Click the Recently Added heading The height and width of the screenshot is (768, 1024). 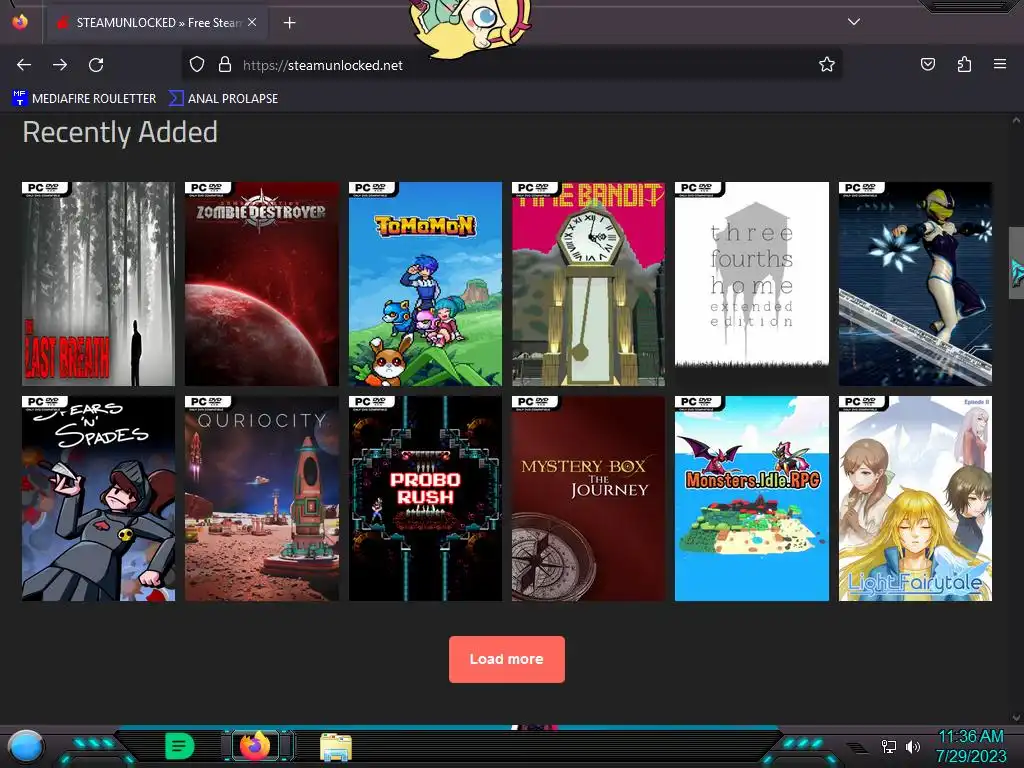[120, 133]
